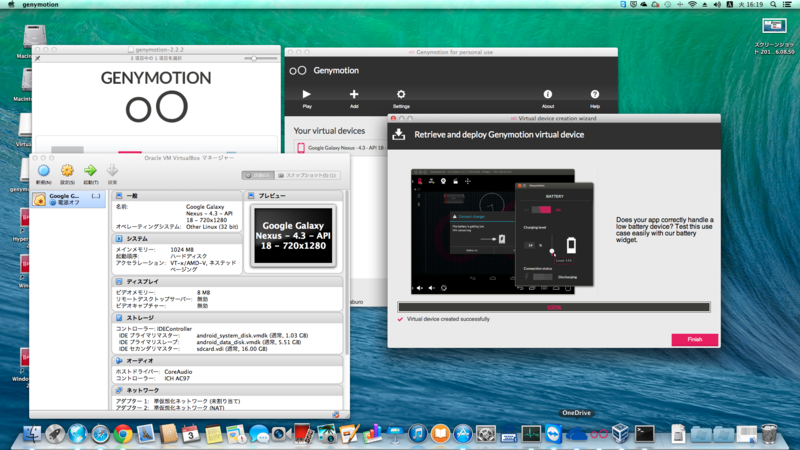
Task: Click the VM preview thumbnail in VirtualBox
Action: tap(293, 236)
